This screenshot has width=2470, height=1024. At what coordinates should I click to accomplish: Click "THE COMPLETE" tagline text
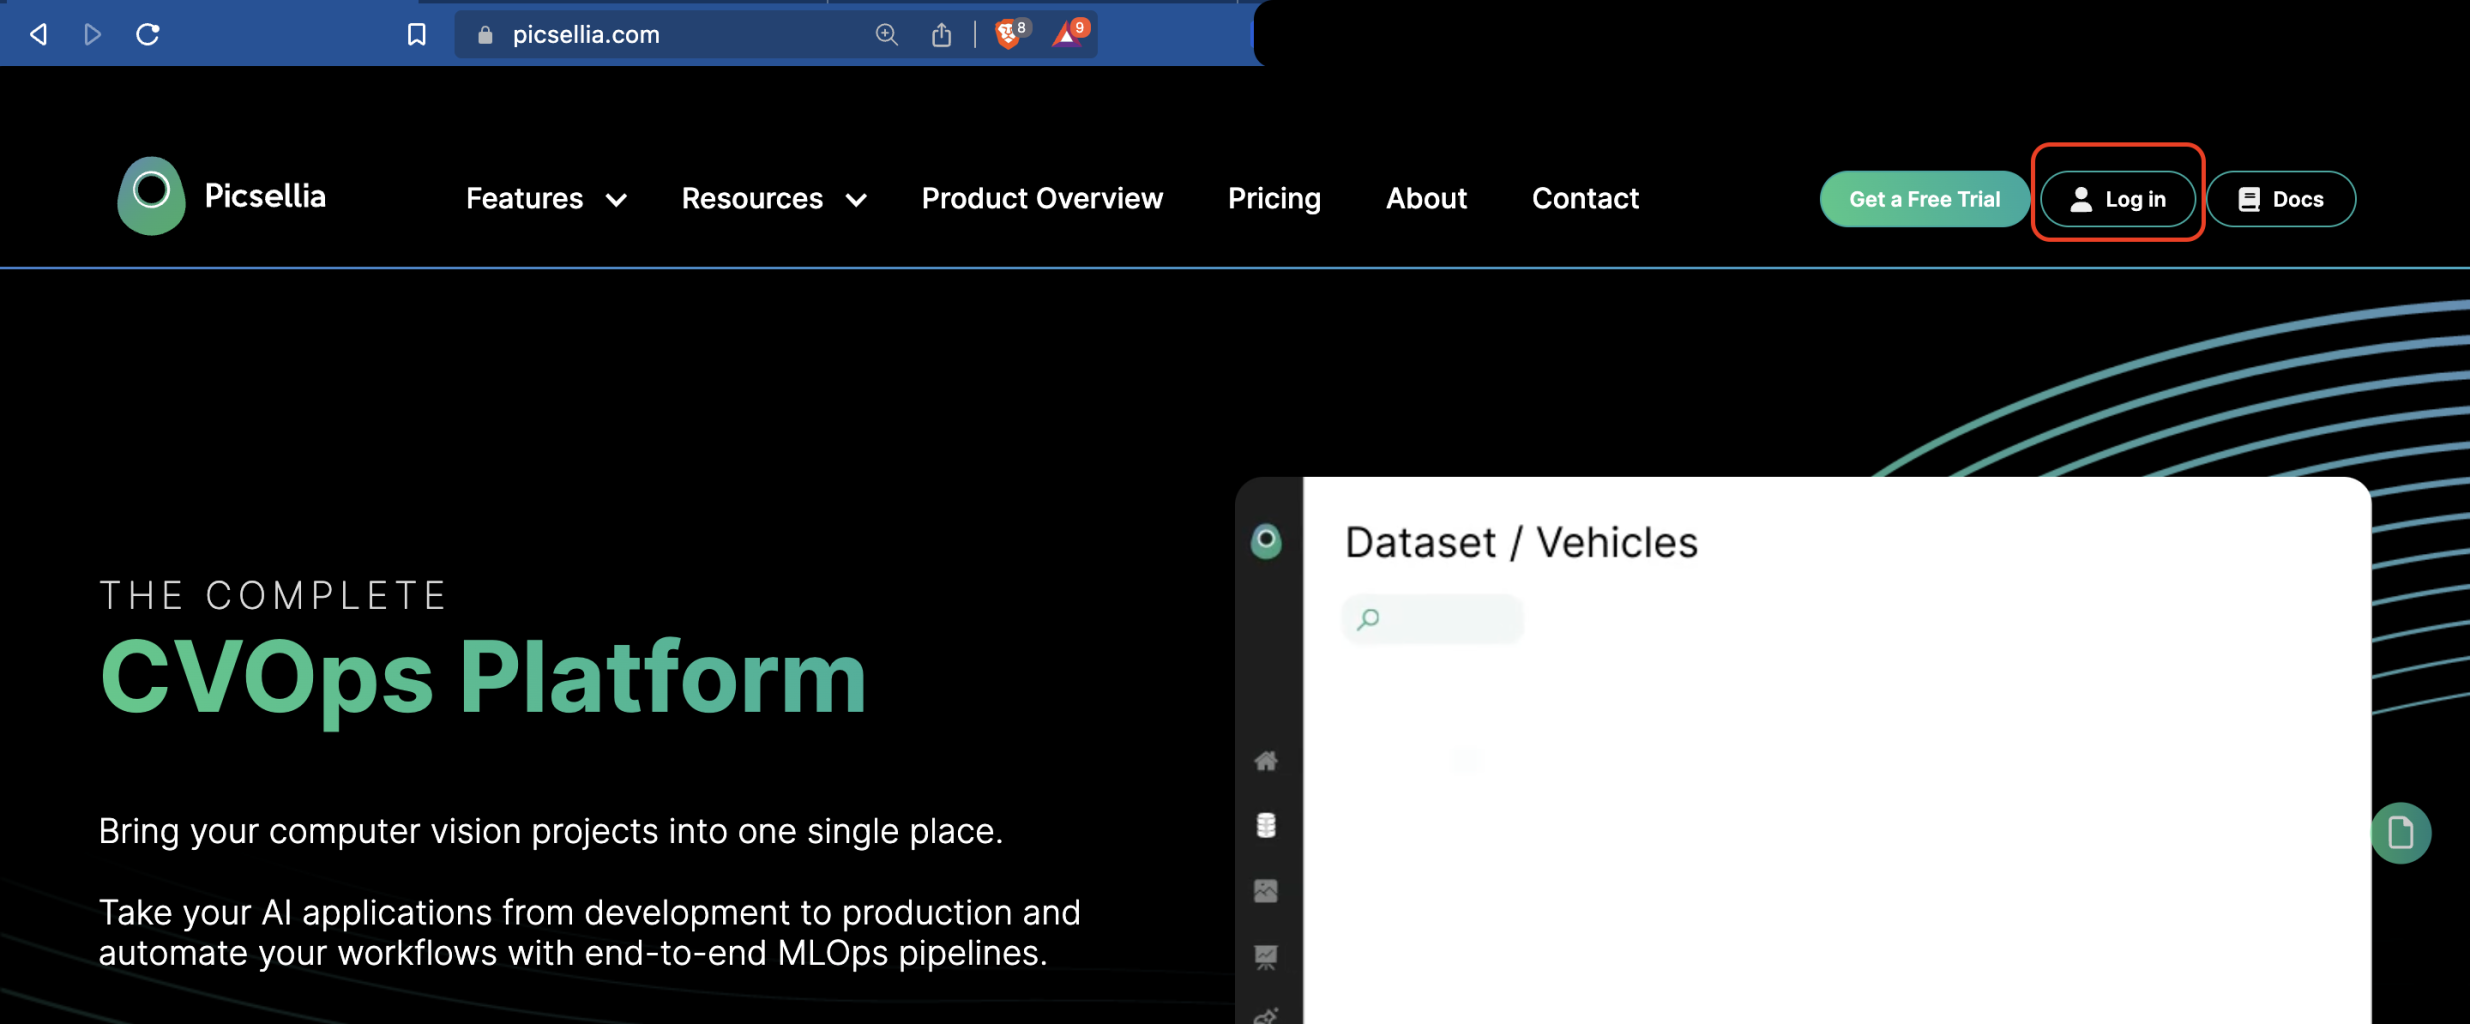274,596
